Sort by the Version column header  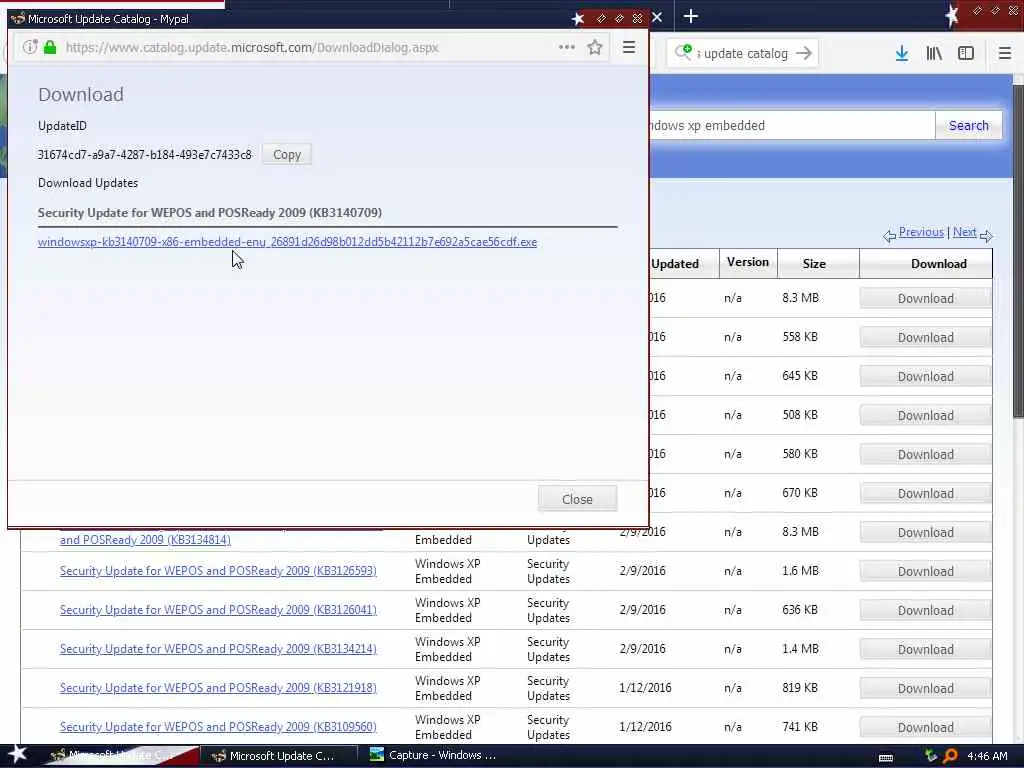coord(748,263)
